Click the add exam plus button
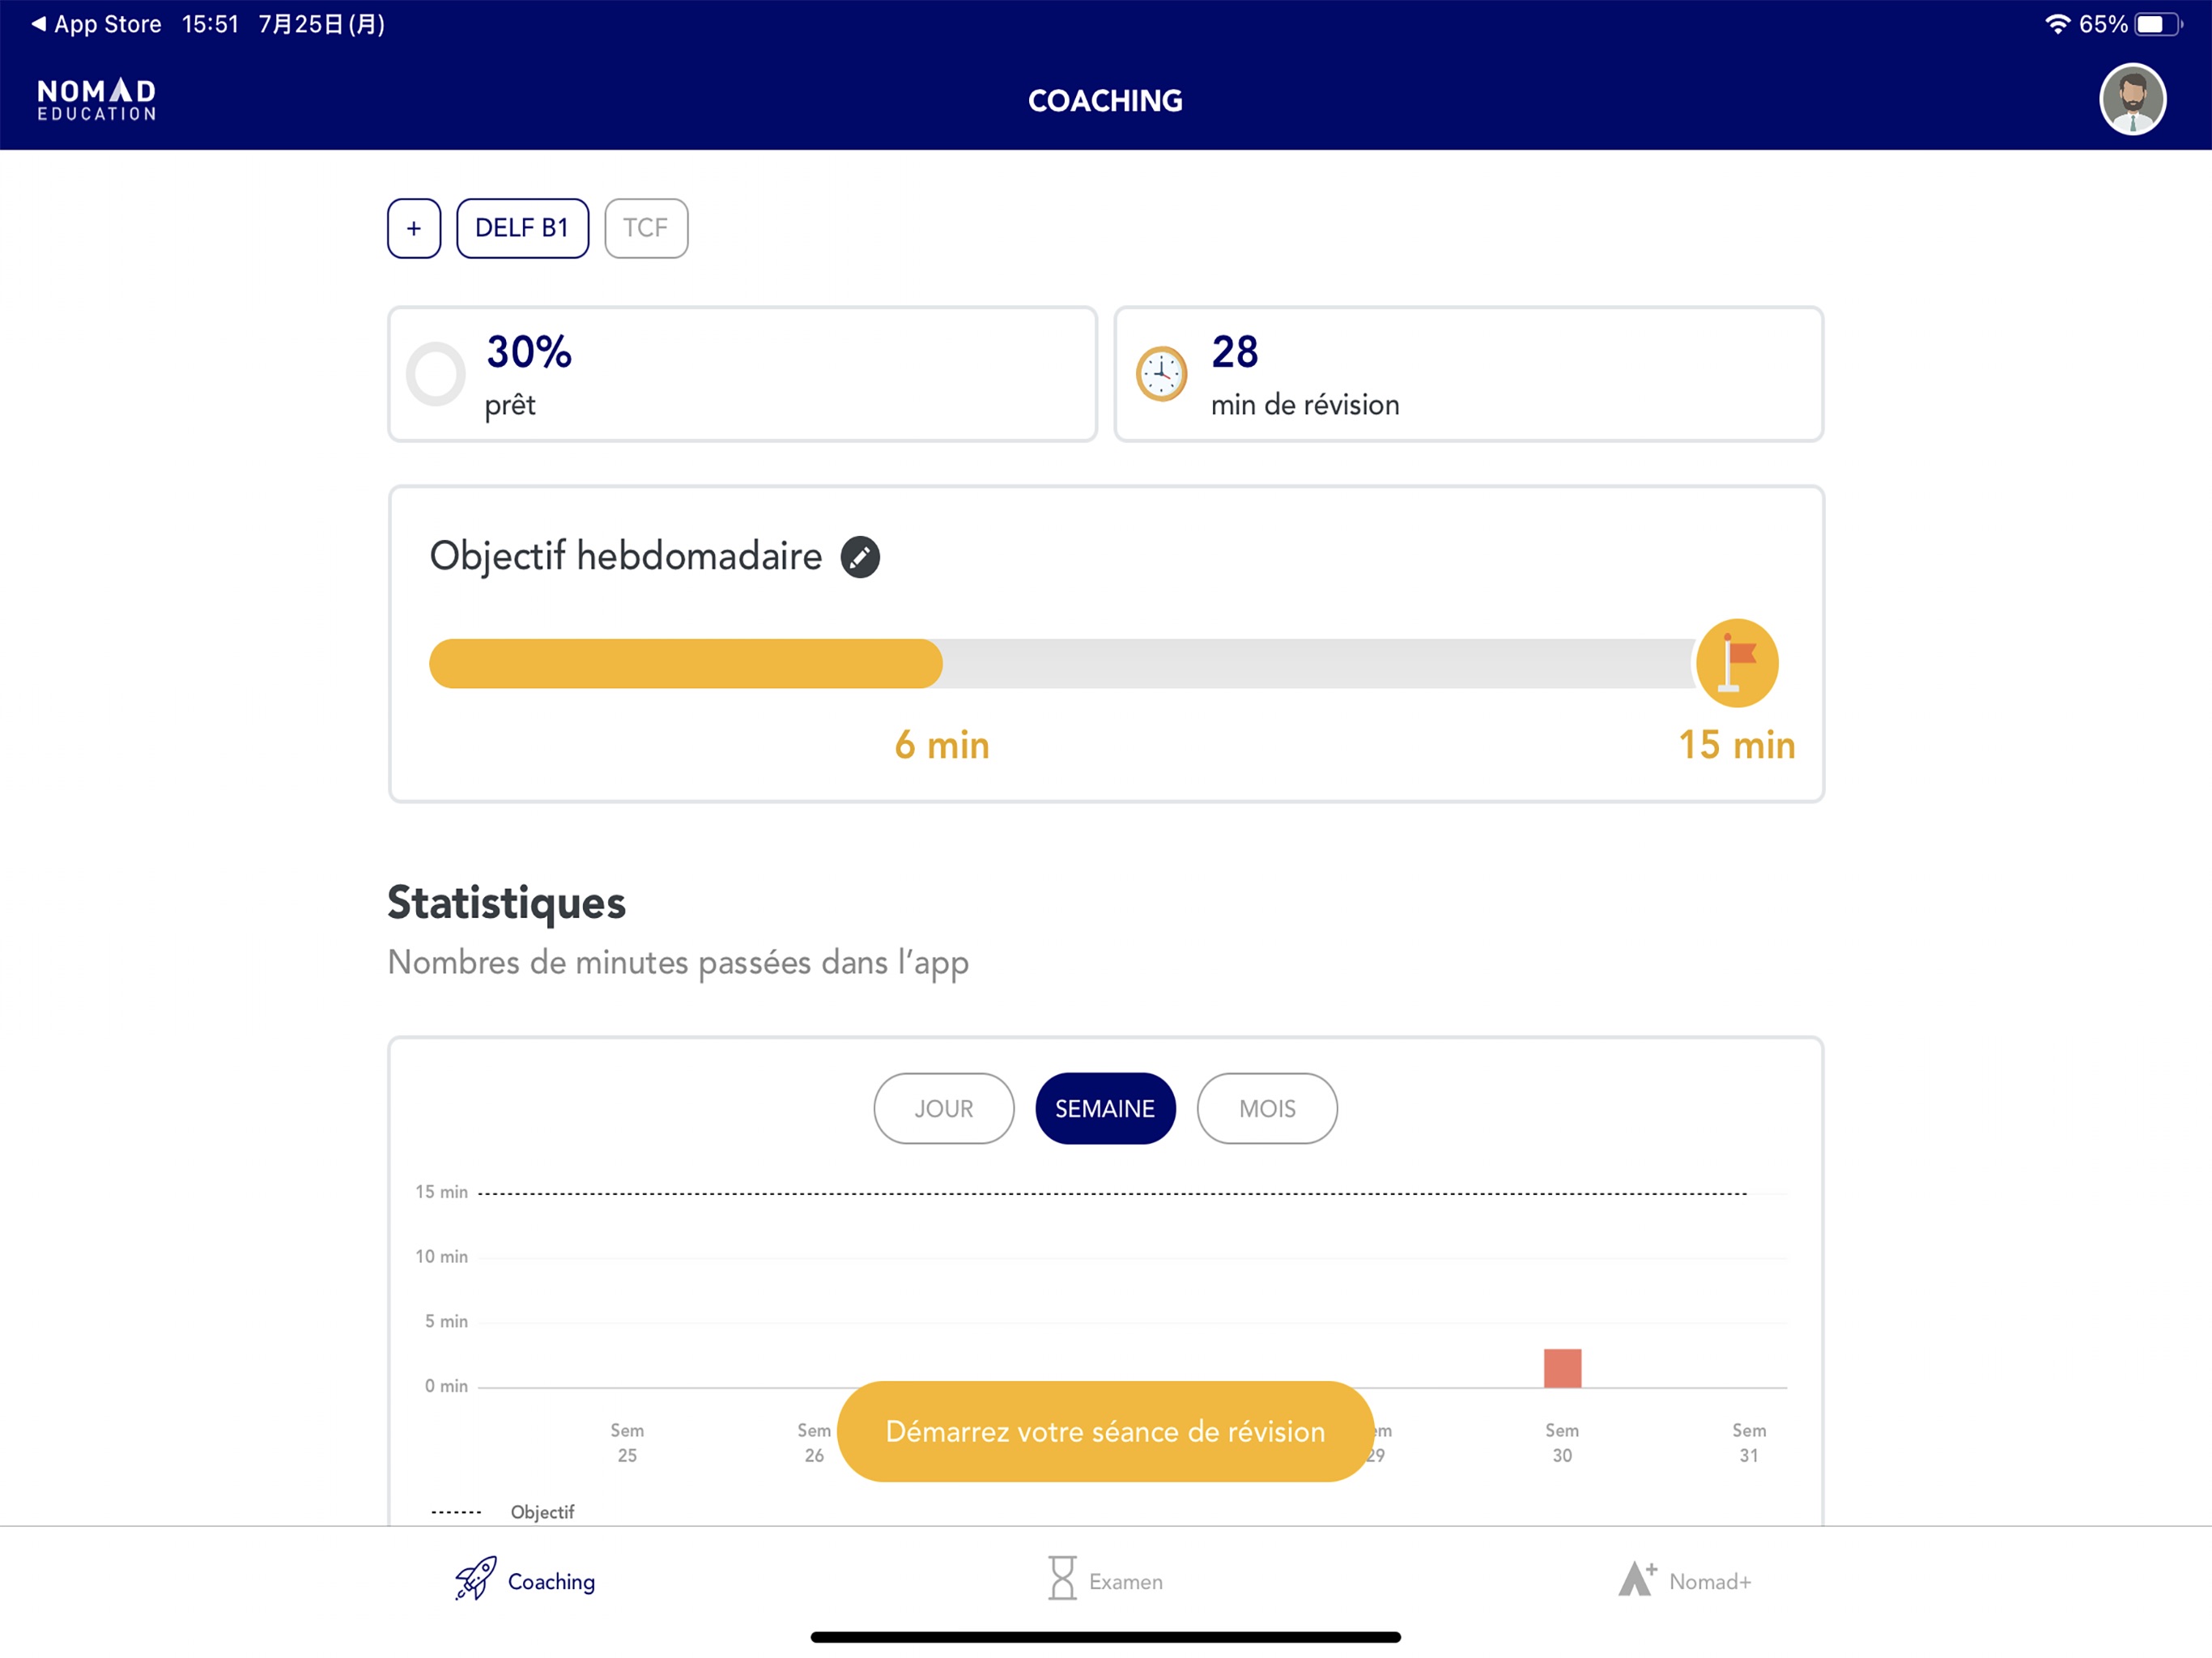The image size is (2212, 1658). click(x=413, y=228)
